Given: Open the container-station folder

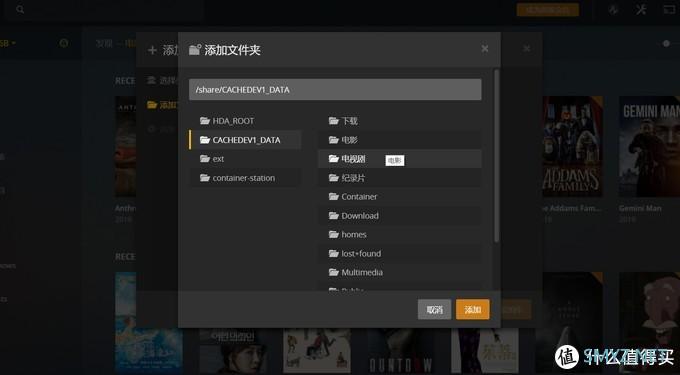Looking at the screenshot, I should point(246,178).
